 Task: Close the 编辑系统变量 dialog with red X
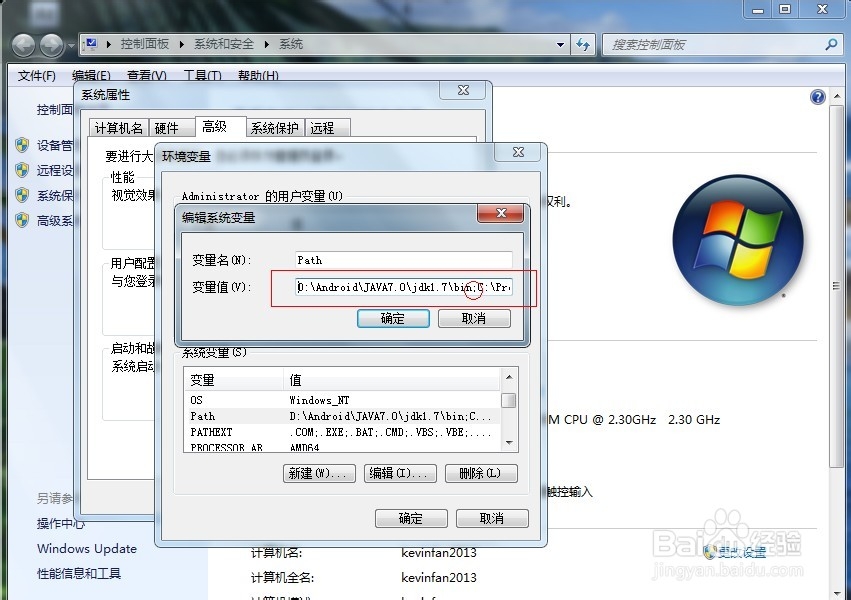tap(501, 213)
